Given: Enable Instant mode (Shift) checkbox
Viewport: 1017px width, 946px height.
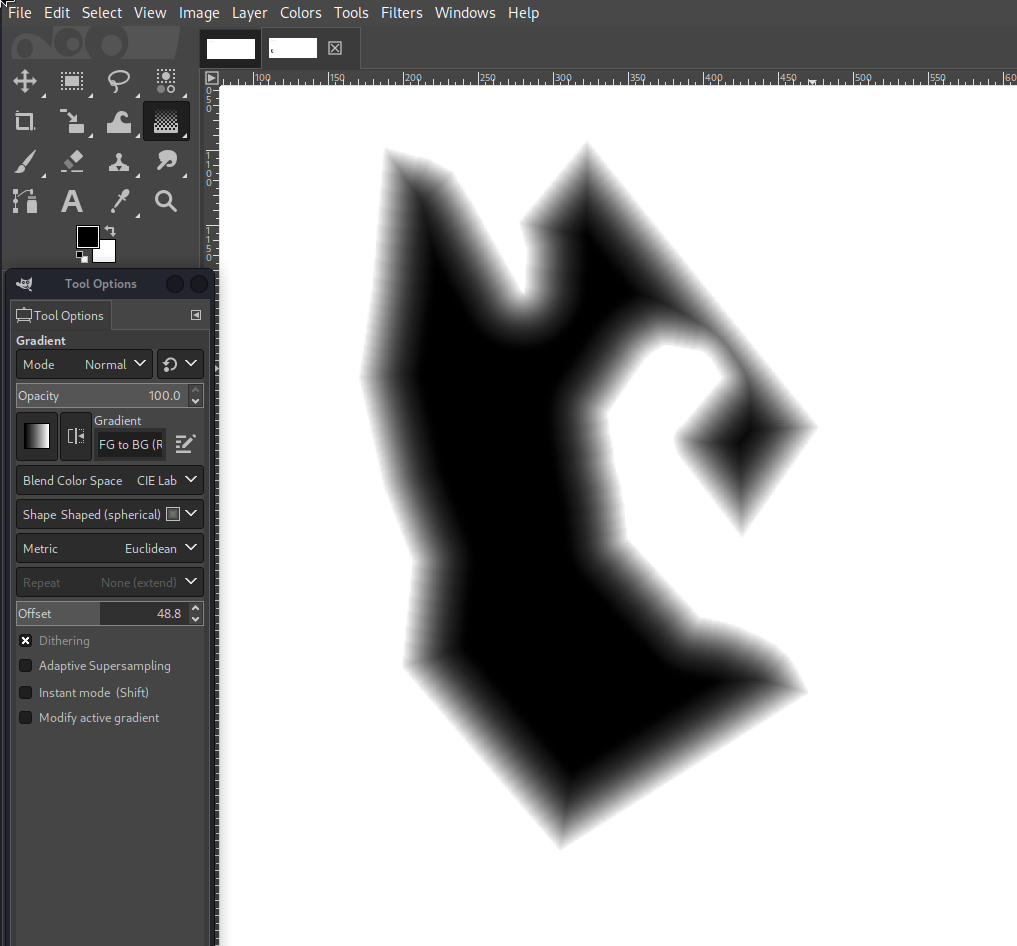Looking at the screenshot, I should point(26,692).
